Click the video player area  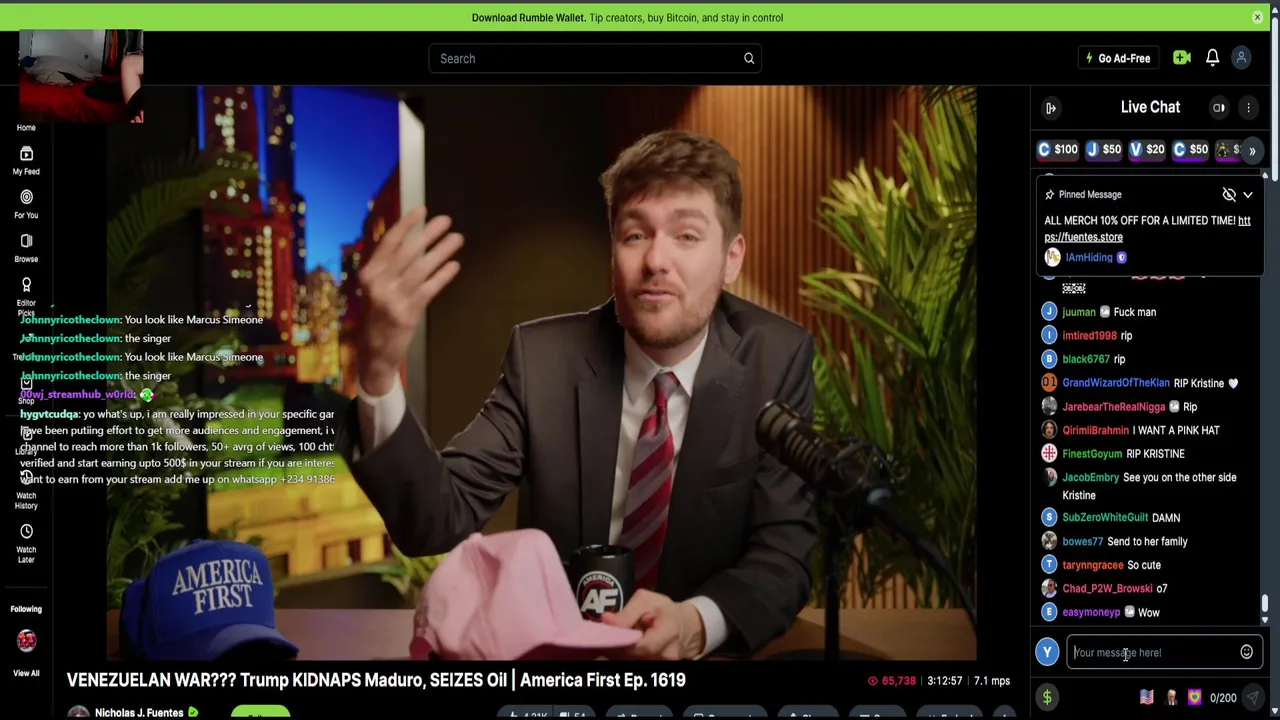[541, 373]
